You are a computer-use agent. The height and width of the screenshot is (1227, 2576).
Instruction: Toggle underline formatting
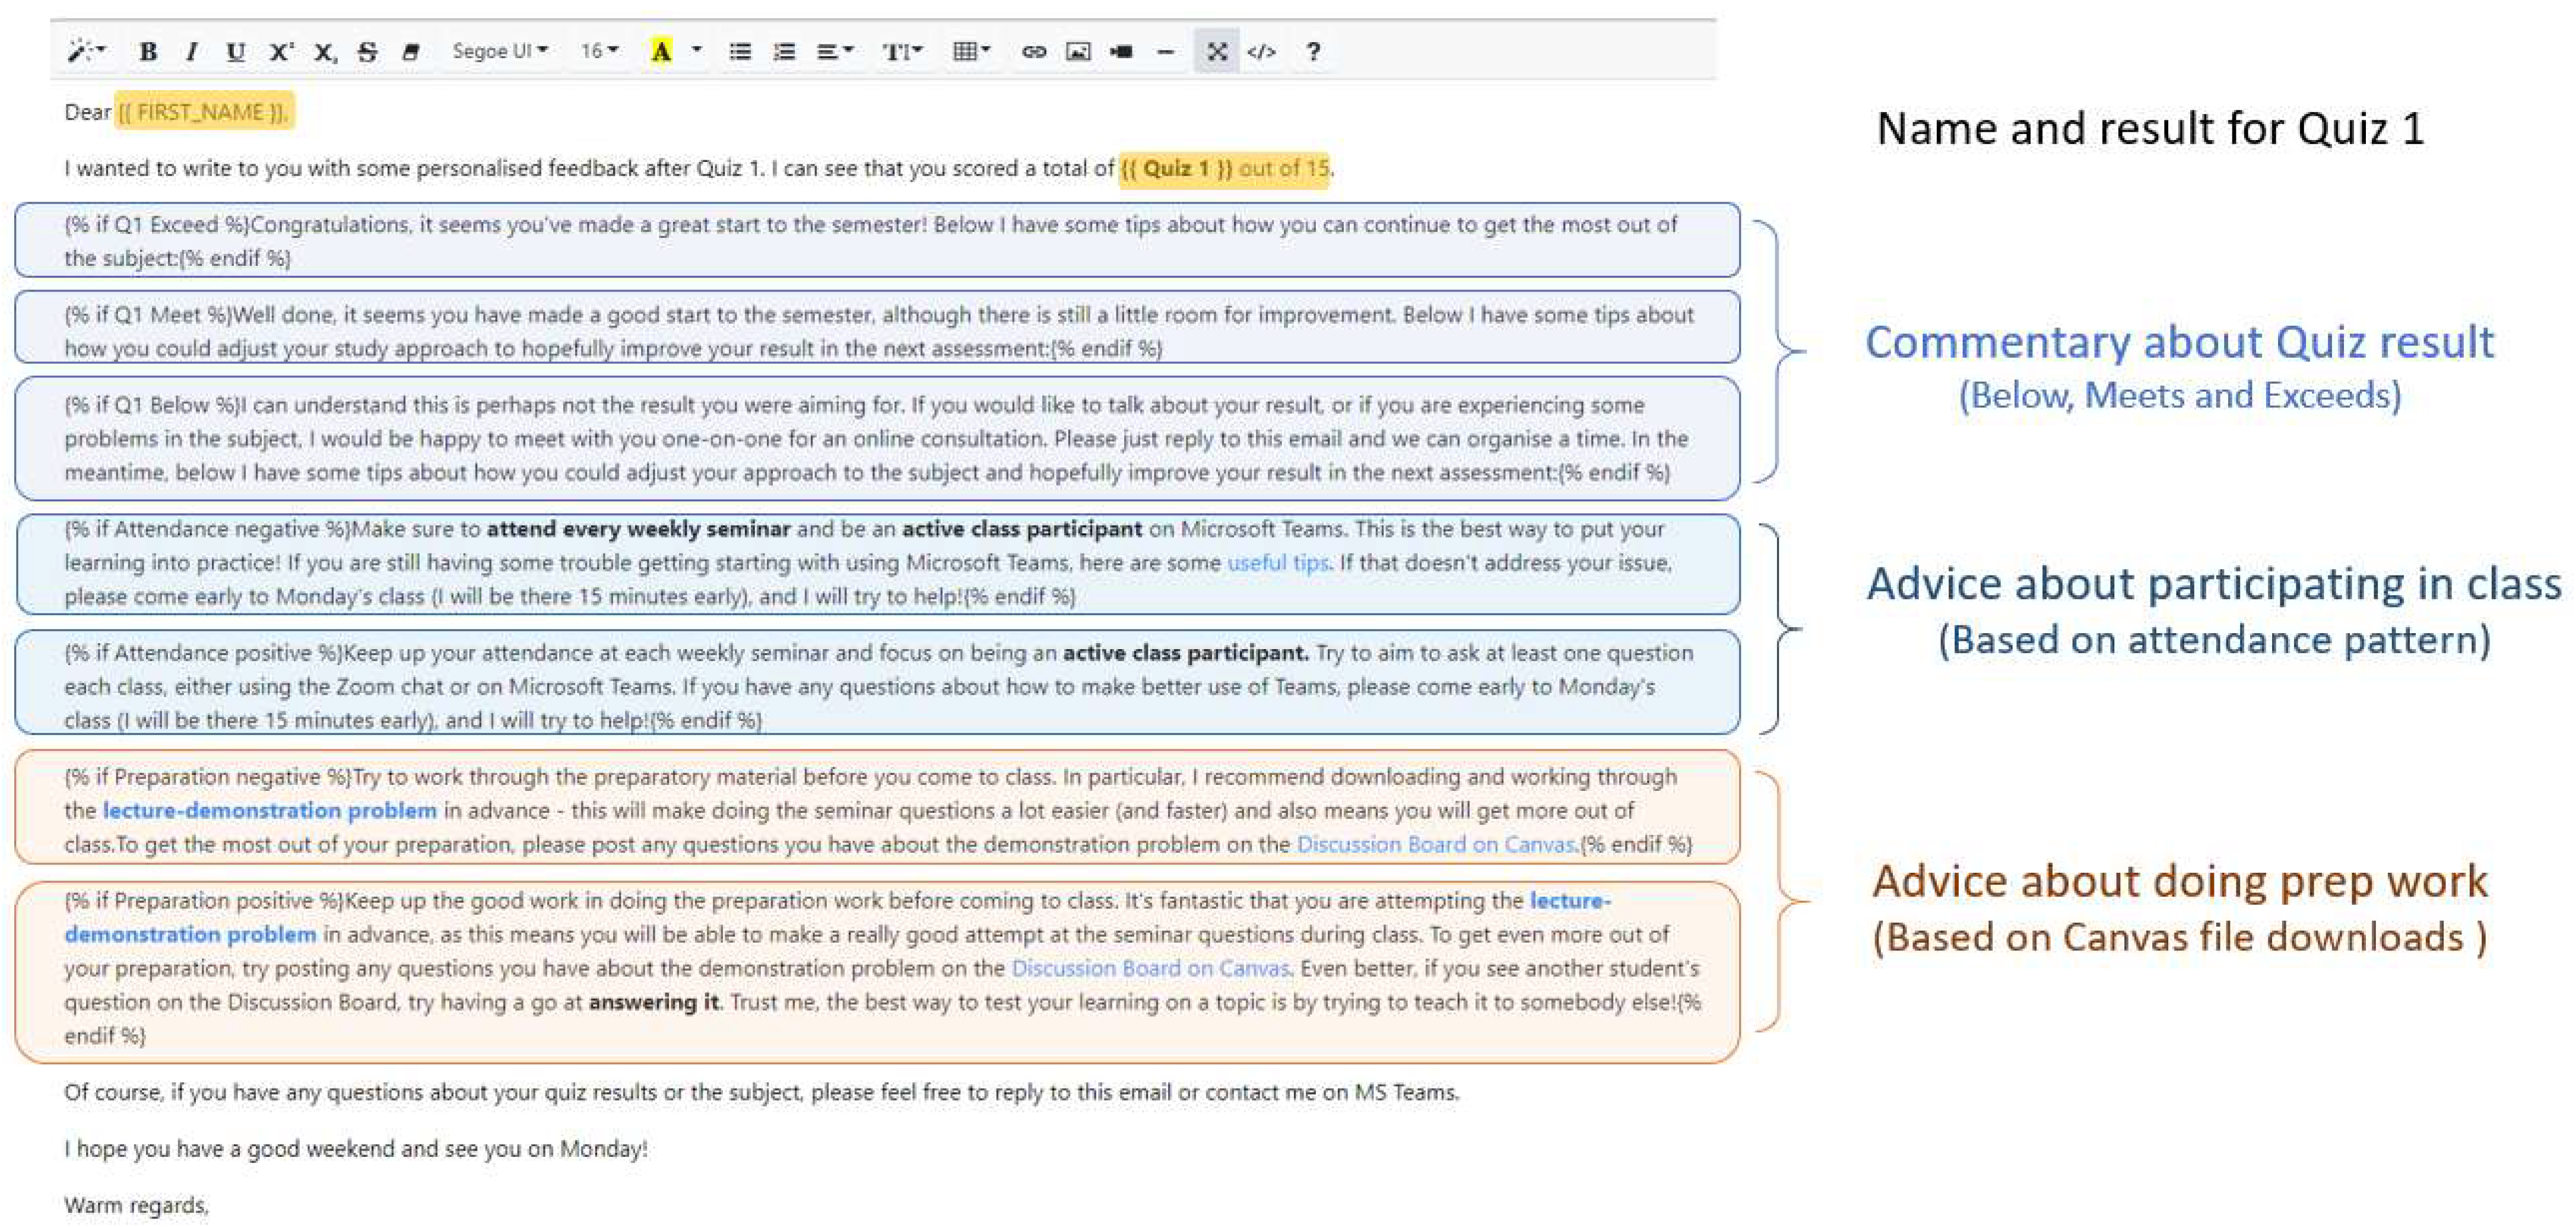pos(235,51)
